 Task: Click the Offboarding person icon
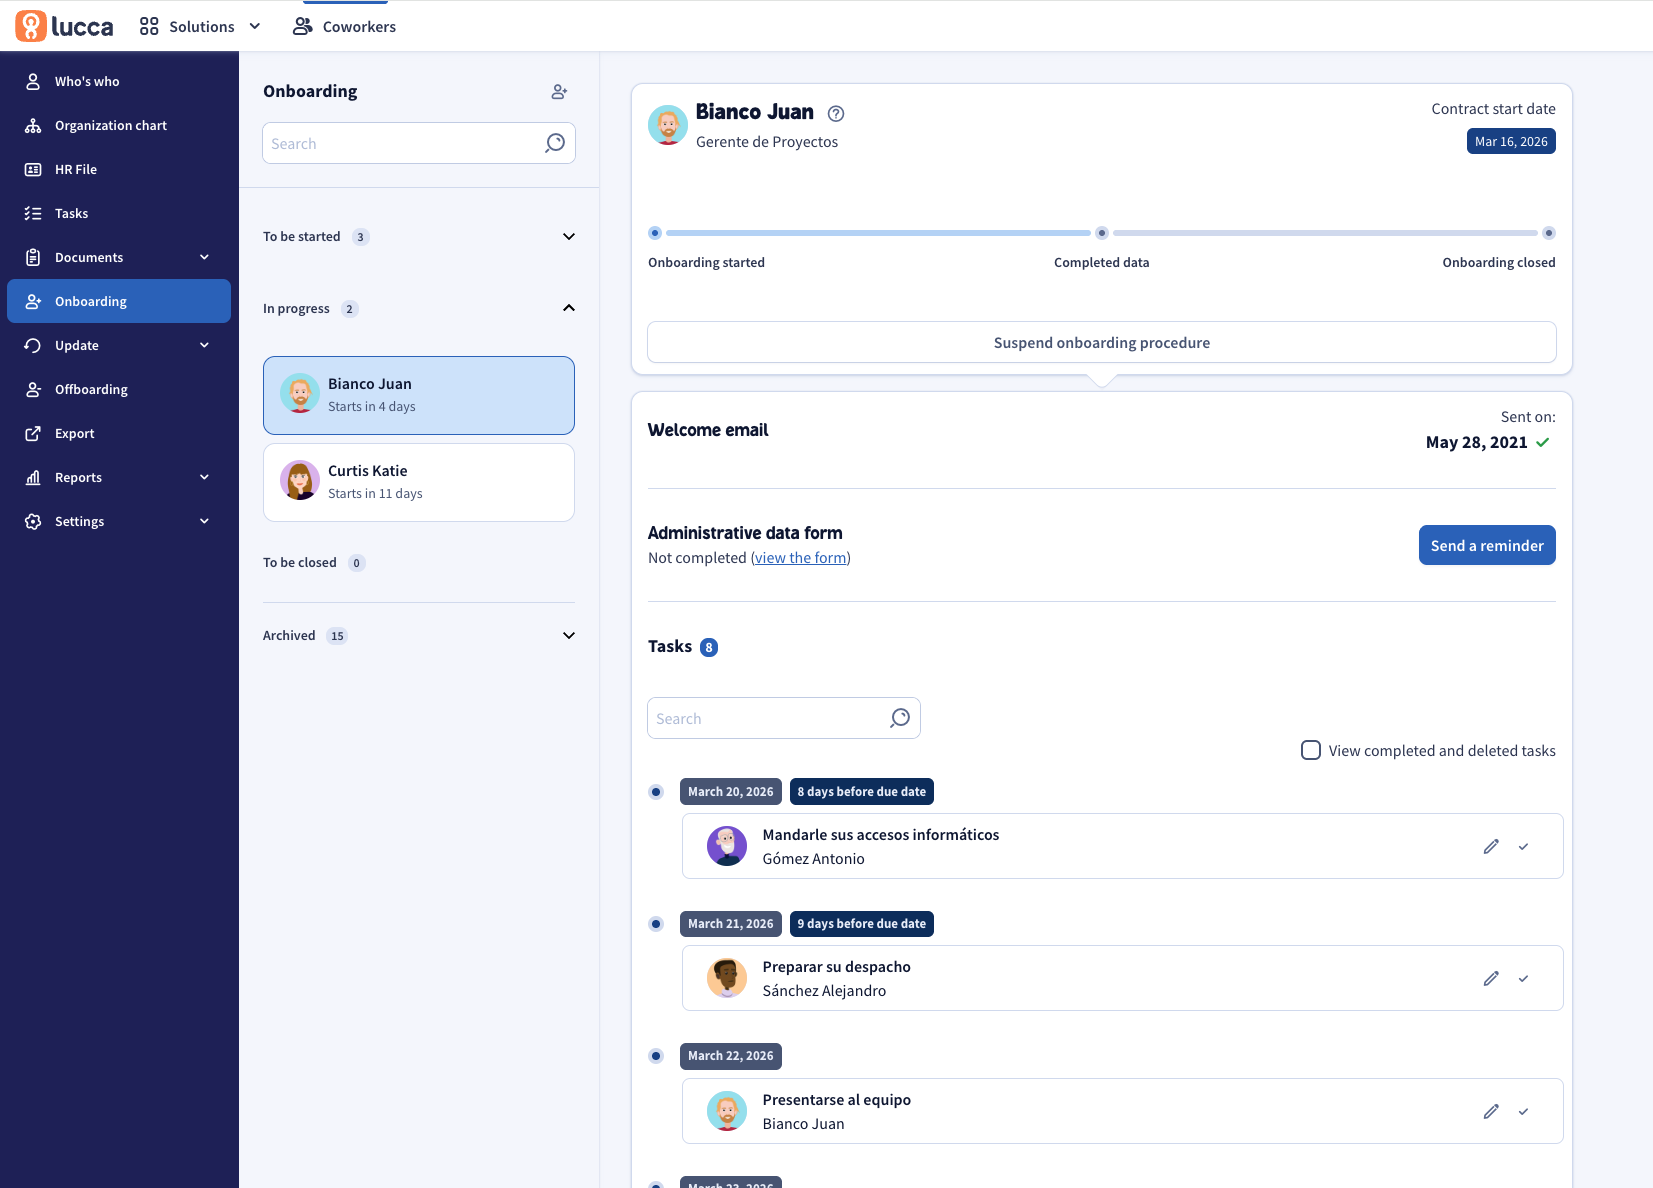(33, 389)
